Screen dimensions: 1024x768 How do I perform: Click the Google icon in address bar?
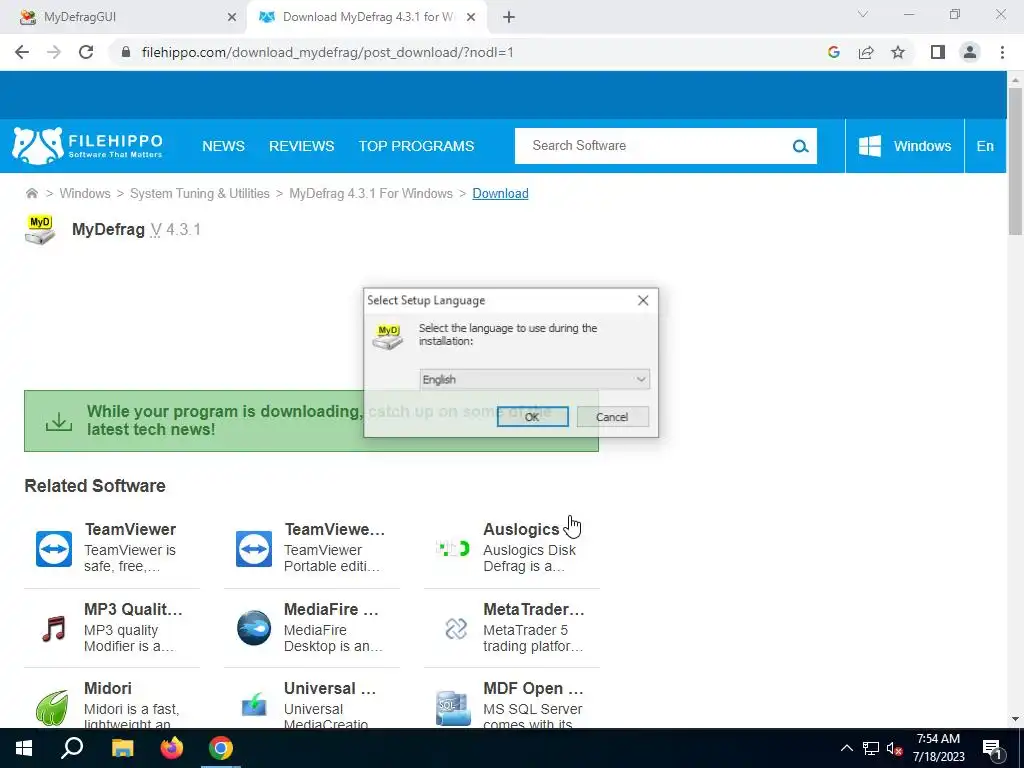[833, 52]
